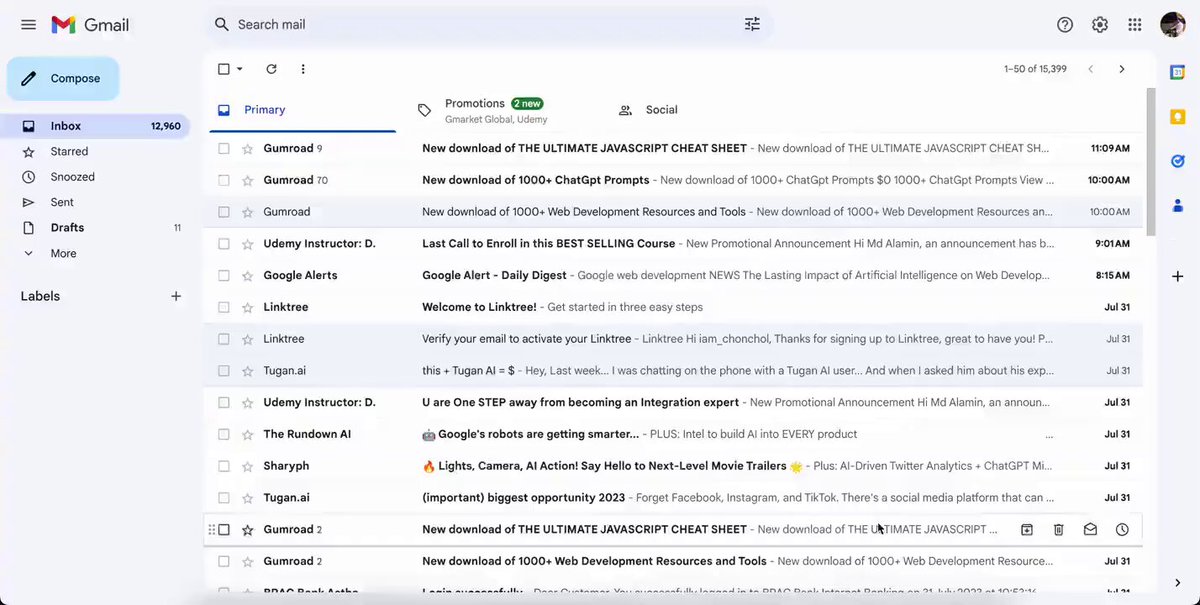1200x605 pixels.
Task: Select the Udemy Last Call email checkbox
Action: [x=224, y=244]
